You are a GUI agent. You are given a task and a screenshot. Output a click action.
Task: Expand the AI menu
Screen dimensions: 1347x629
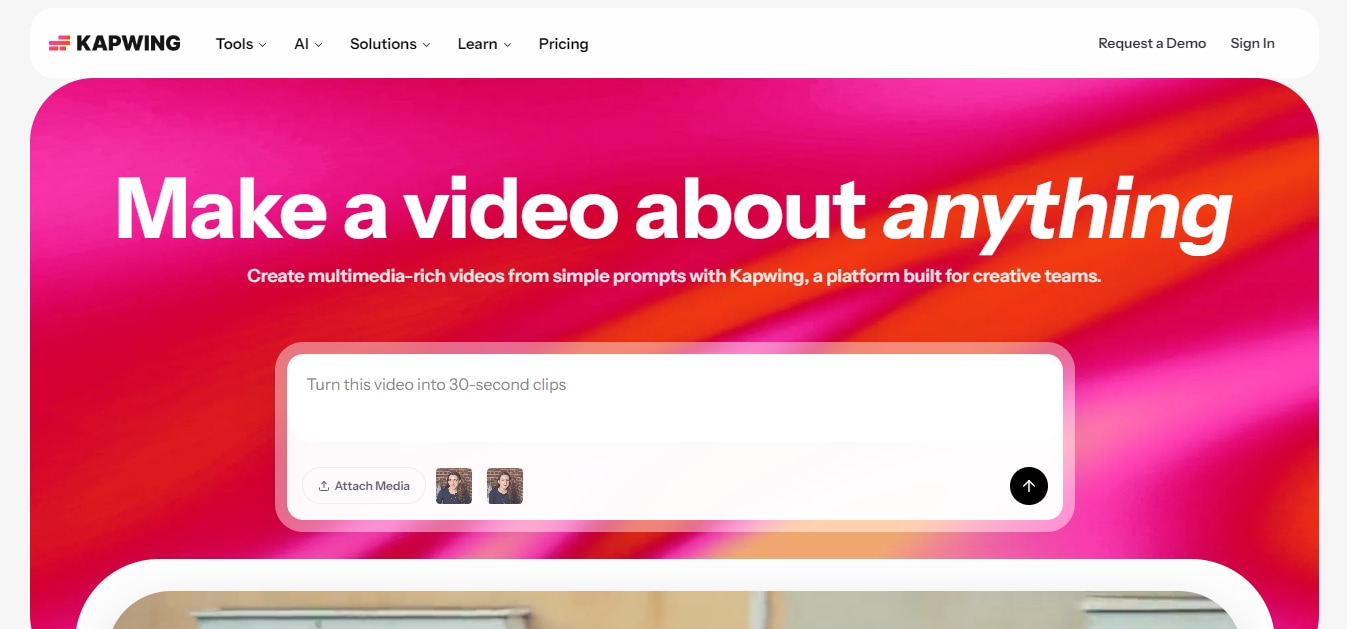(308, 44)
